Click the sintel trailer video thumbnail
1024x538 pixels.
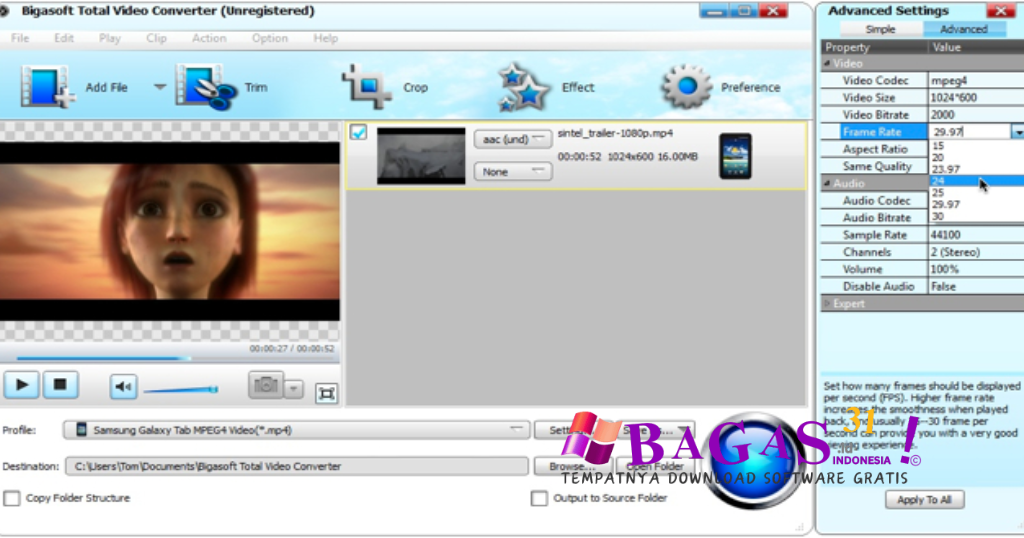pos(421,156)
